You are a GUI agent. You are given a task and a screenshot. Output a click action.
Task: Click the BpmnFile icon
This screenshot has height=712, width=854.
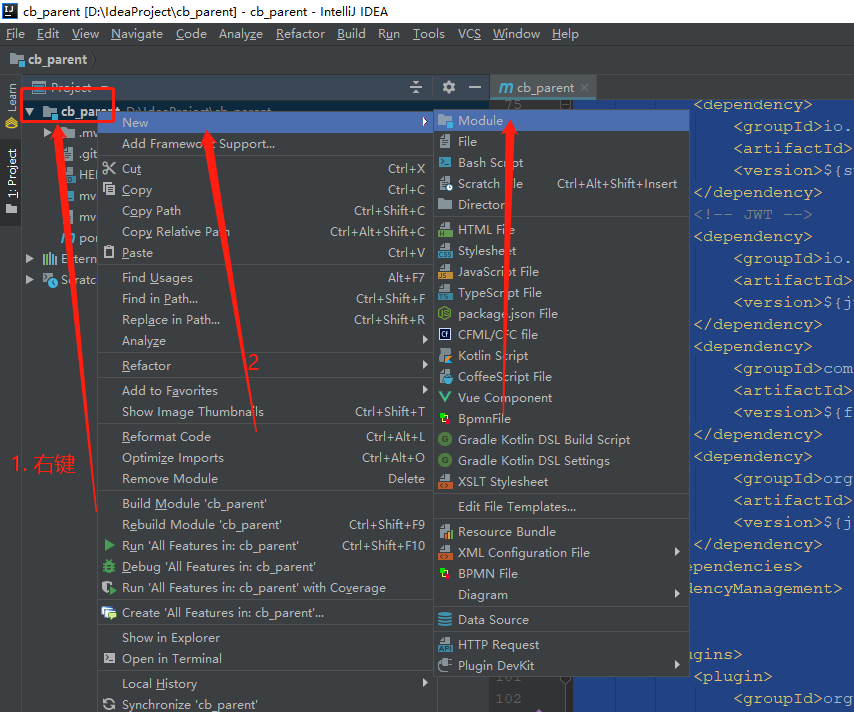pyautogui.click(x=445, y=418)
